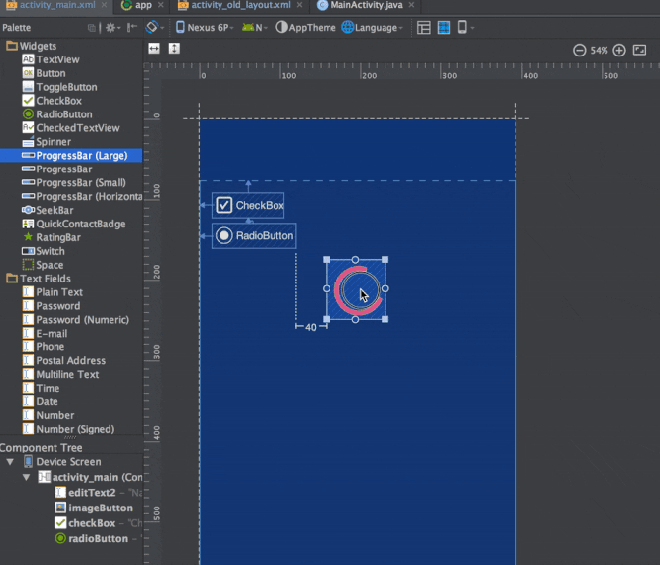Open the screen orientation menu
The width and height of the screenshot is (660, 565).
point(154,27)
